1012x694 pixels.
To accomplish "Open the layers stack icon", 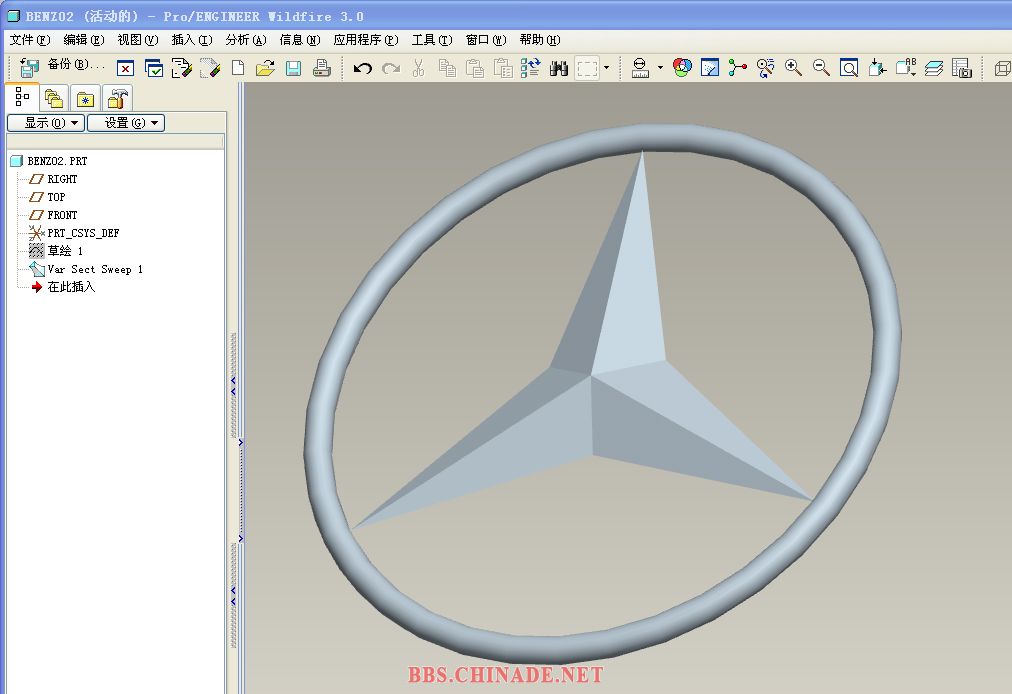I will [934, 68].
